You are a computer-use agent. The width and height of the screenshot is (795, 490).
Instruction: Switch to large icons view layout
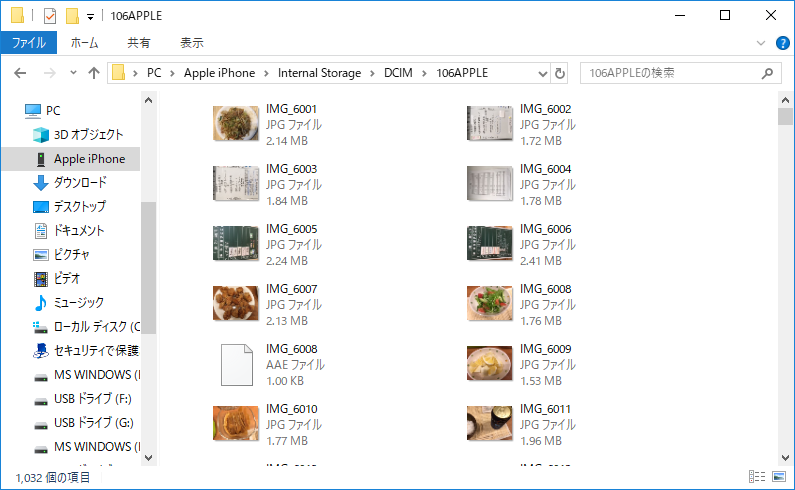(779, 477)
